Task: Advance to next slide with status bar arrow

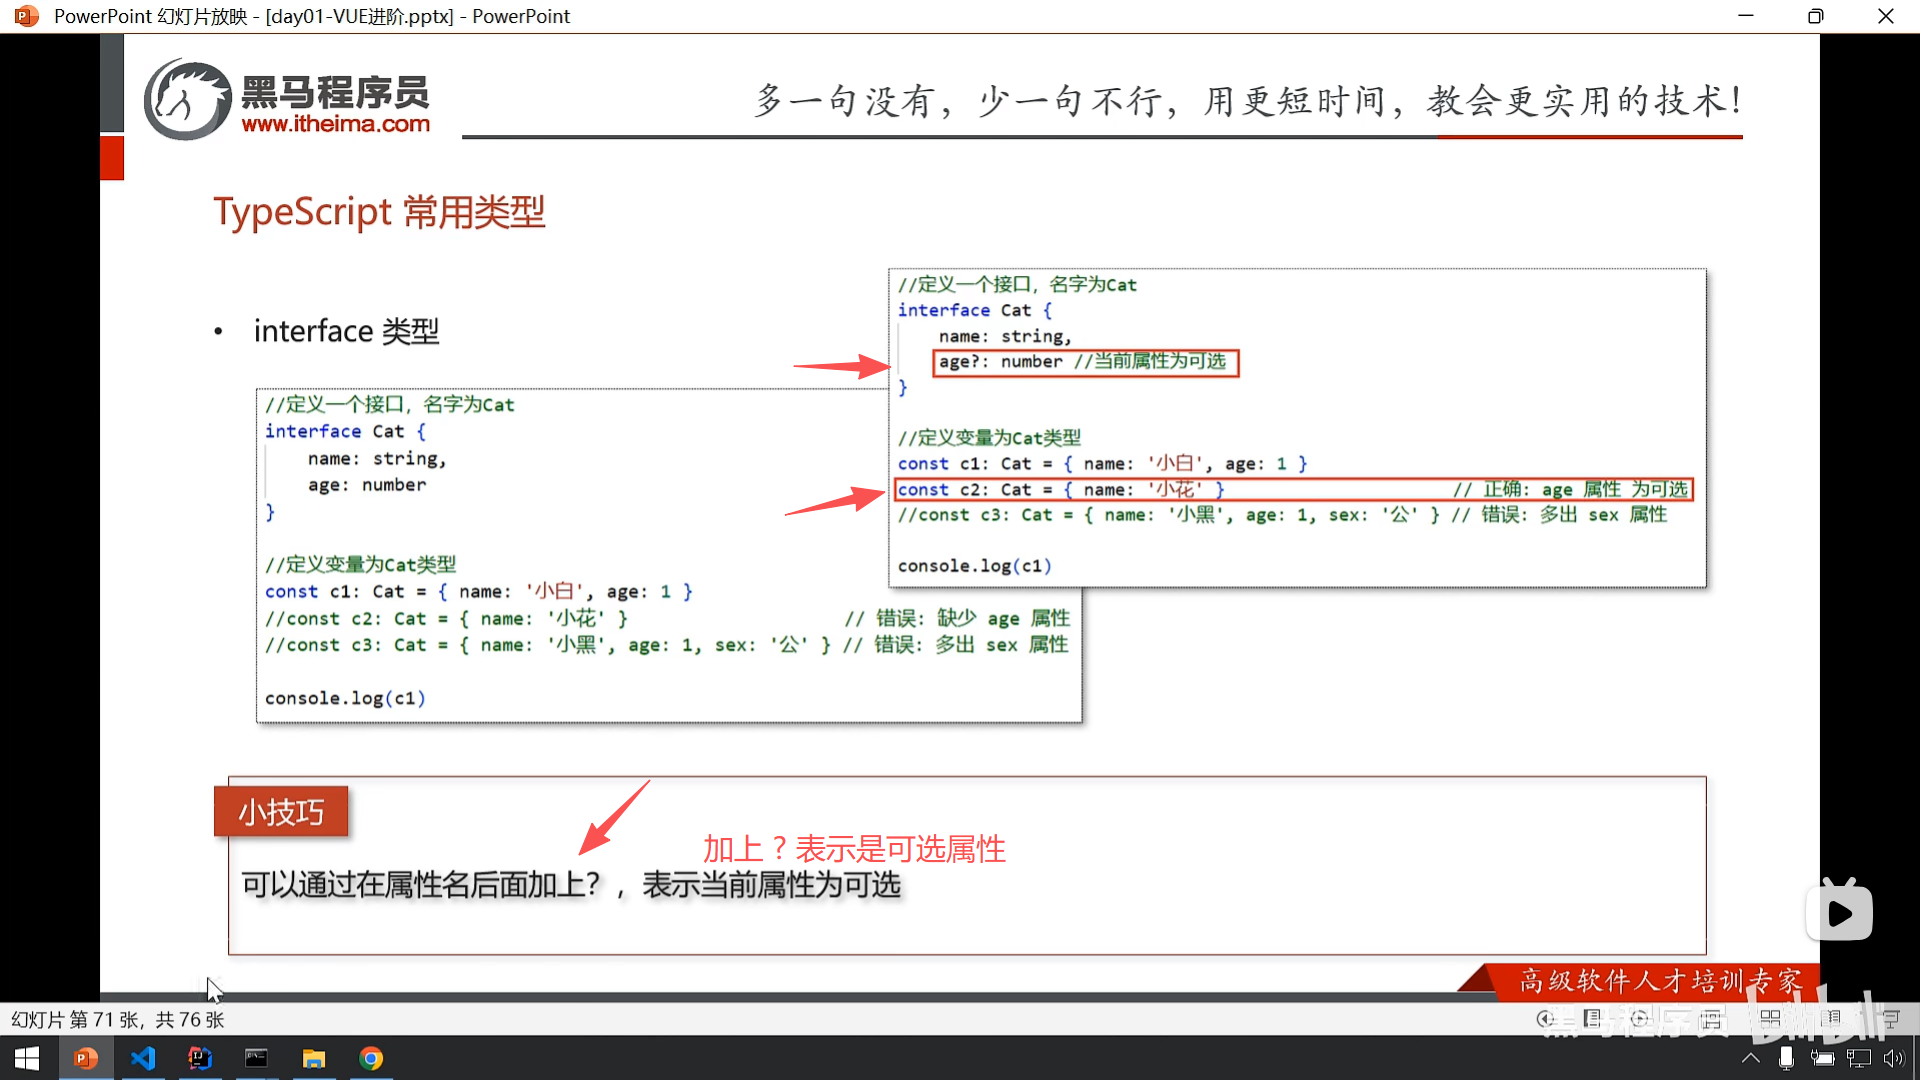Action: click(x=1639, y=1018)
